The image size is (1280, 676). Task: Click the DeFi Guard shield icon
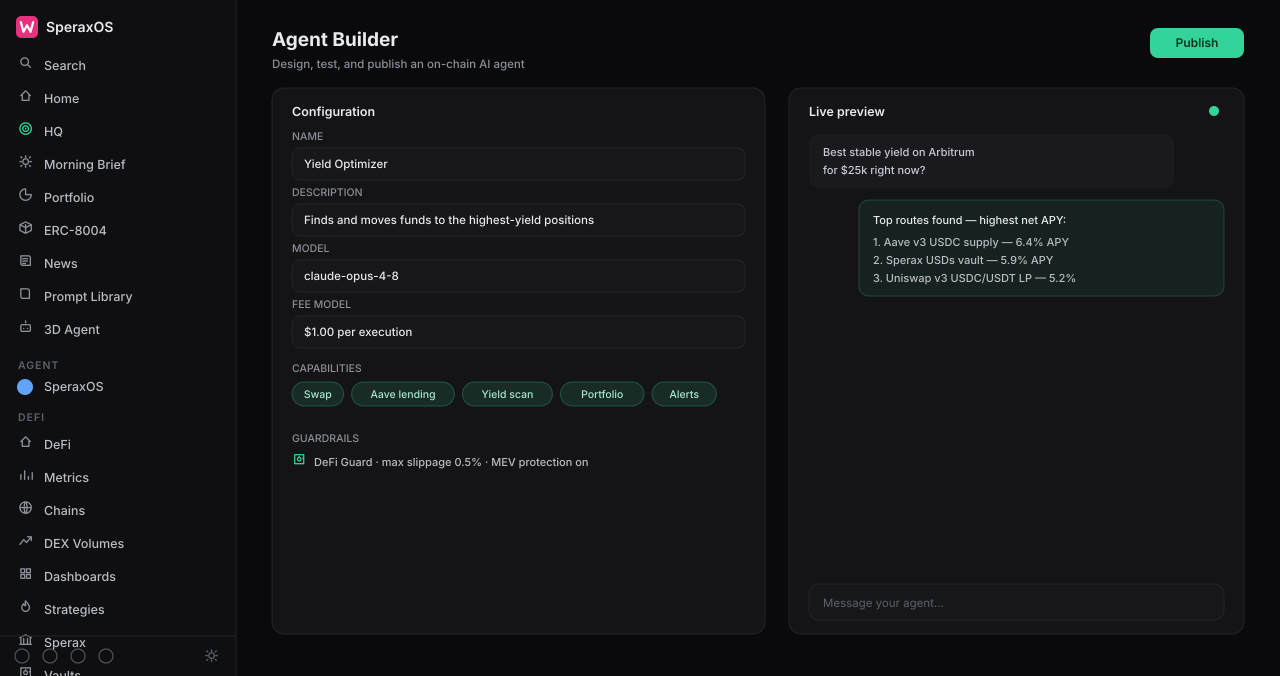pyautogui.click(x=299, y=460)
